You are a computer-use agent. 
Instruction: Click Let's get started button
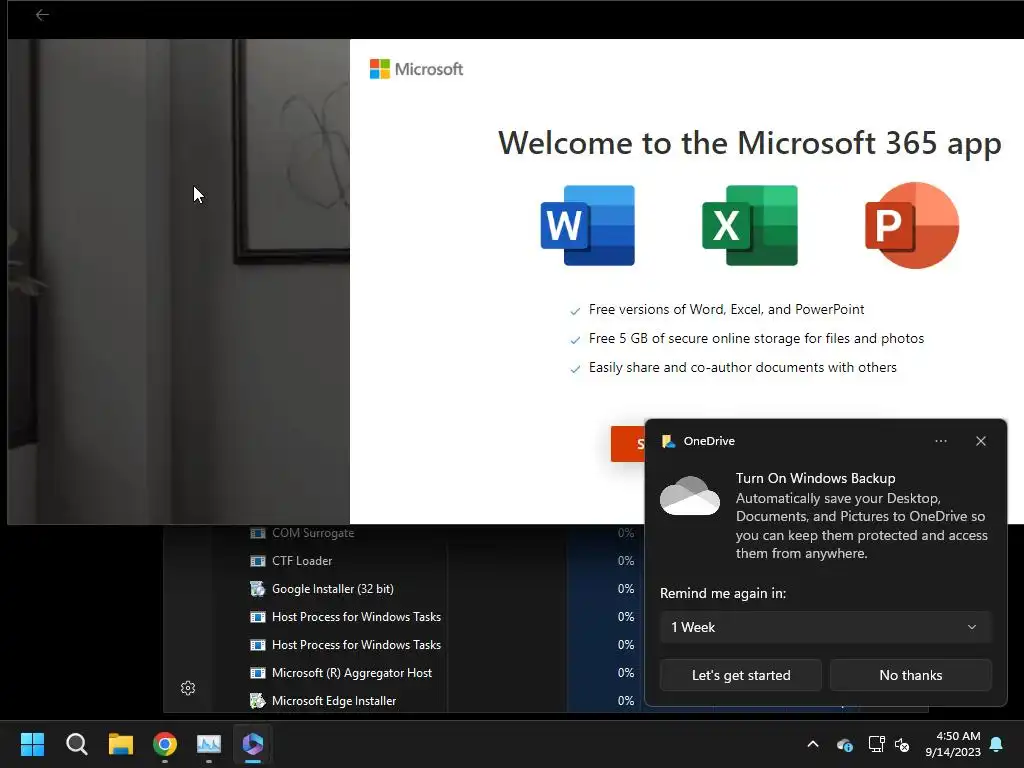click(x=741, y=675)
